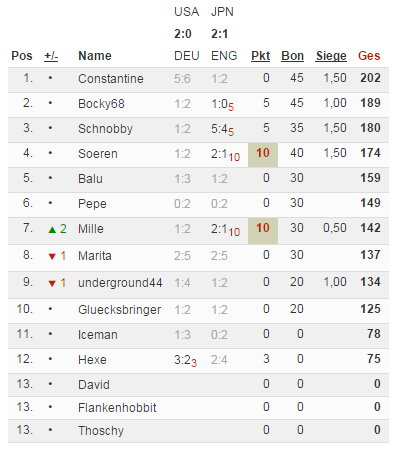Click player name Constantine
The width and height of the screenshot is (395, 452).
click(x=111, y=79)
